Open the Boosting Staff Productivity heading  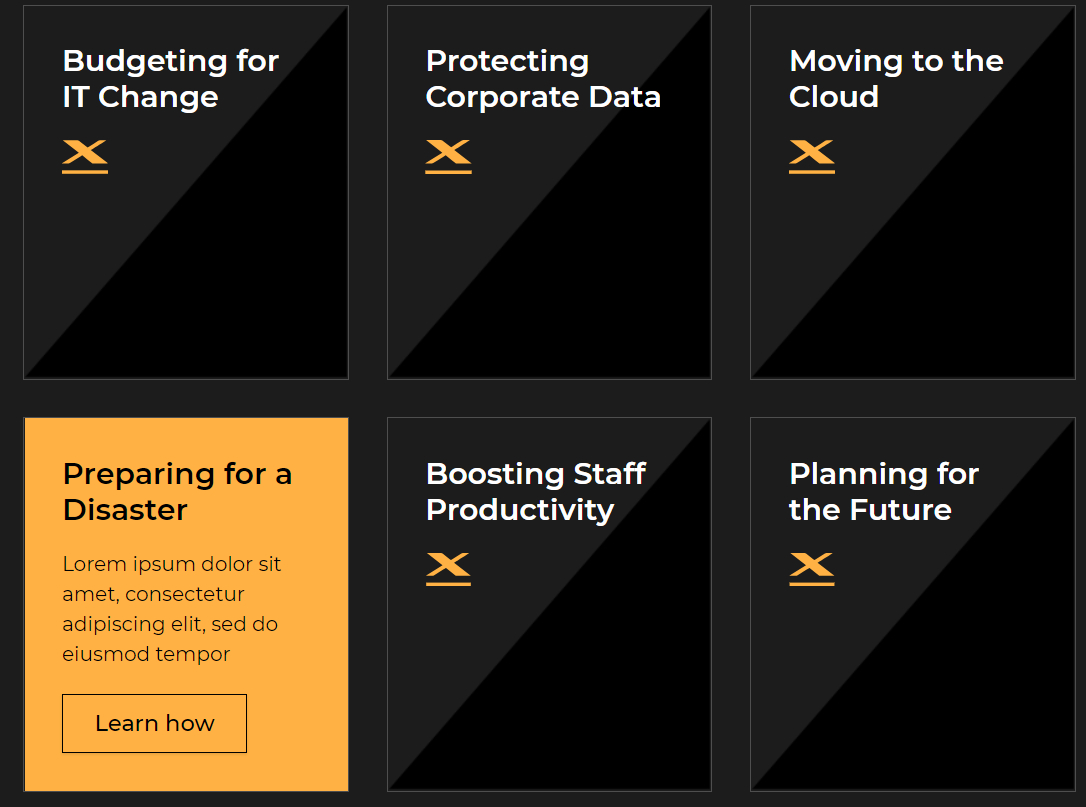tap(536, 491)
